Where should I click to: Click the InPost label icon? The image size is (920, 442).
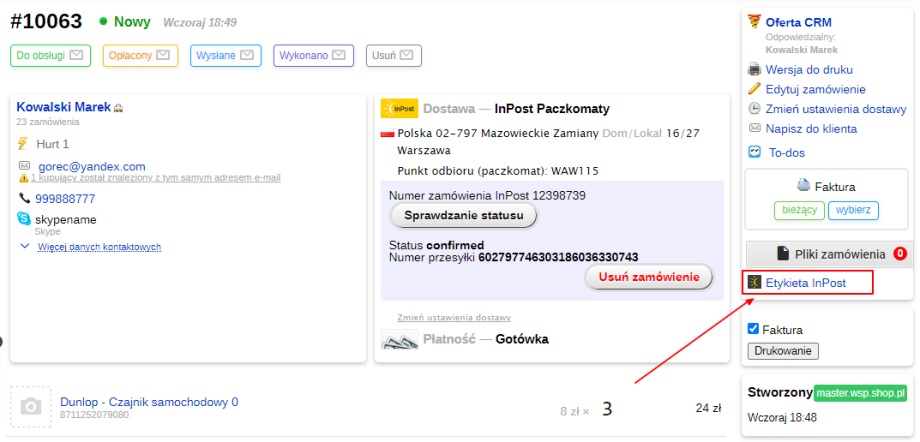[x=755, y=283]
